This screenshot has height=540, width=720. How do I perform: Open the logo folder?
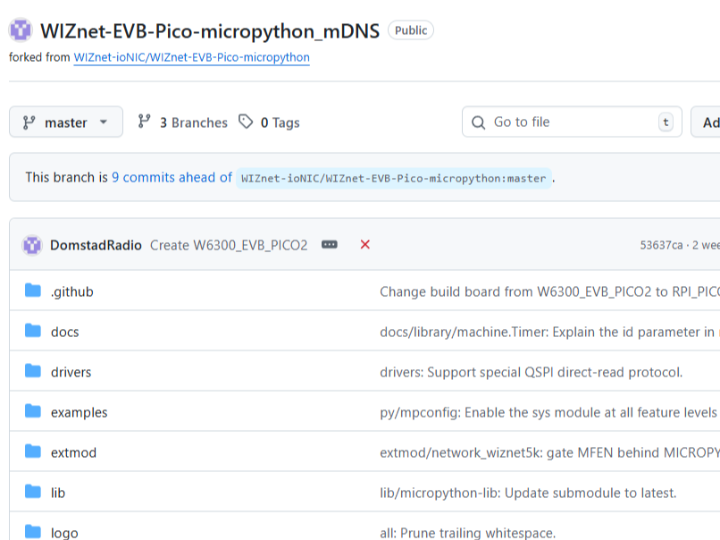[64, 532]
